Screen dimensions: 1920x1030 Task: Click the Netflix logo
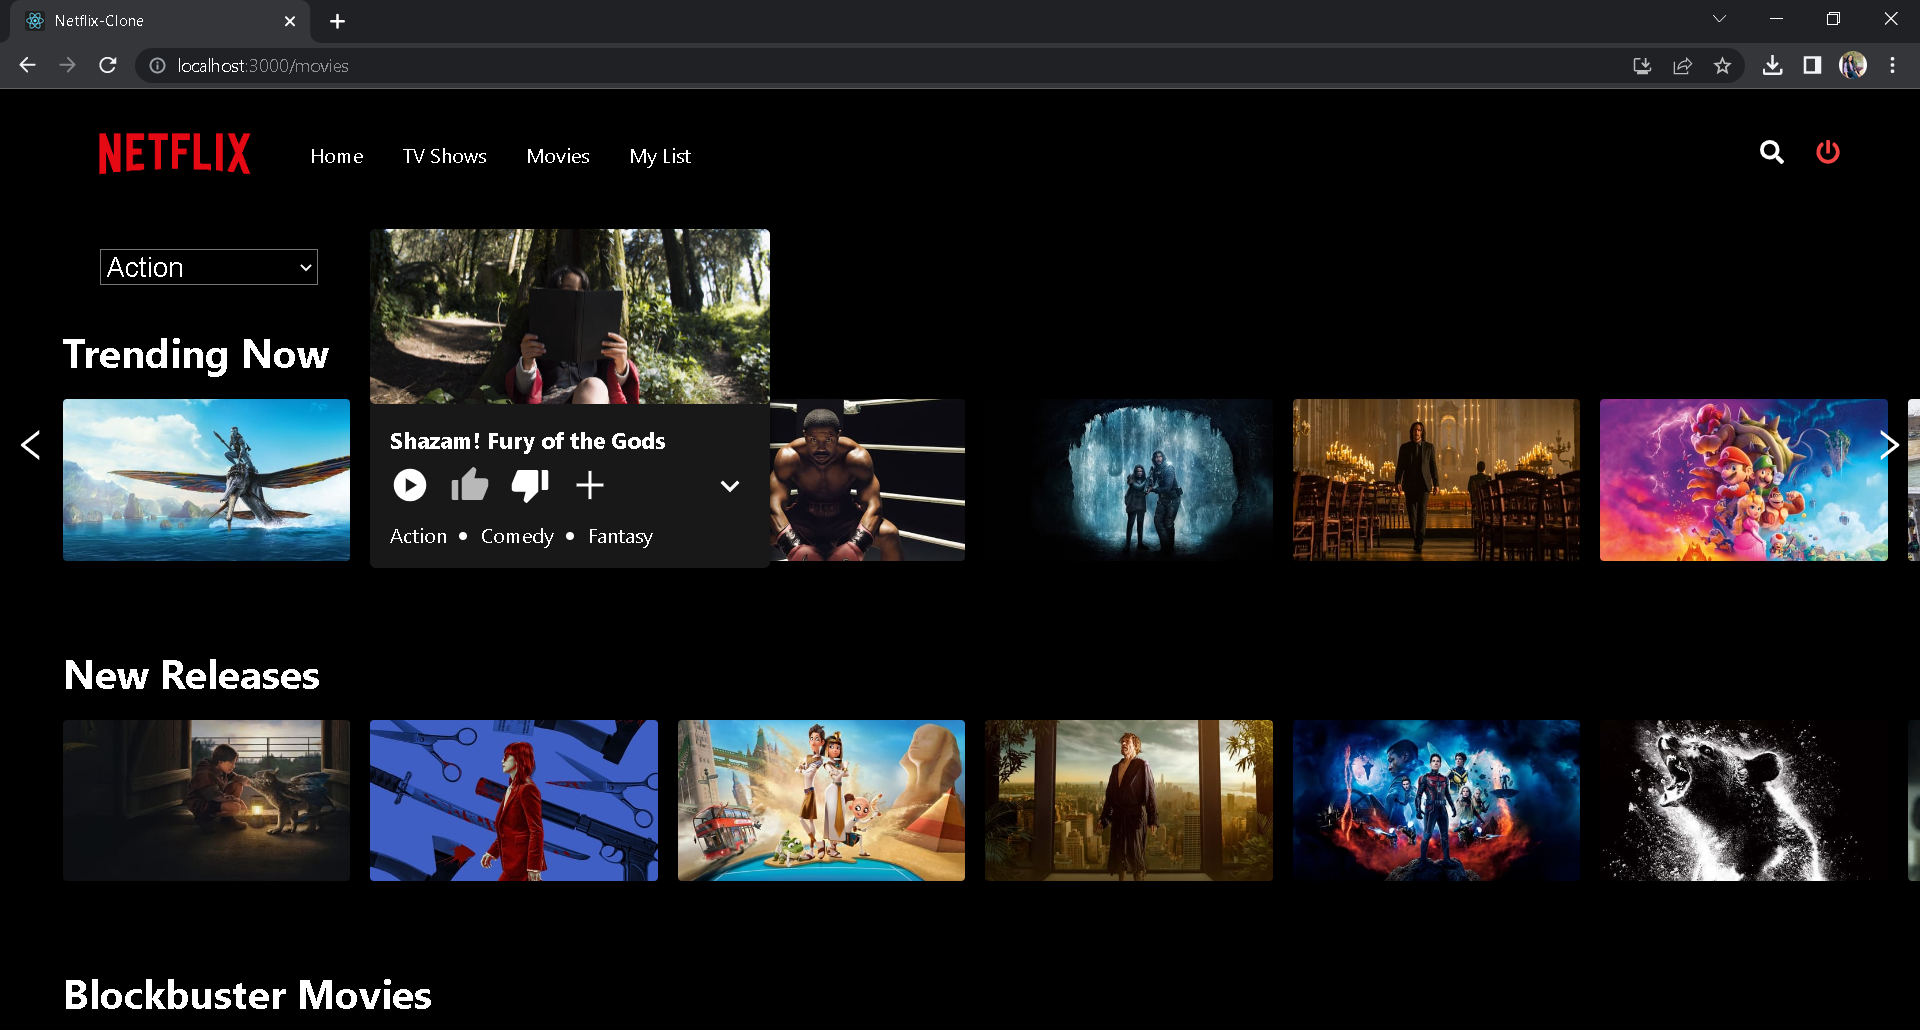click(x=174, y=153)
